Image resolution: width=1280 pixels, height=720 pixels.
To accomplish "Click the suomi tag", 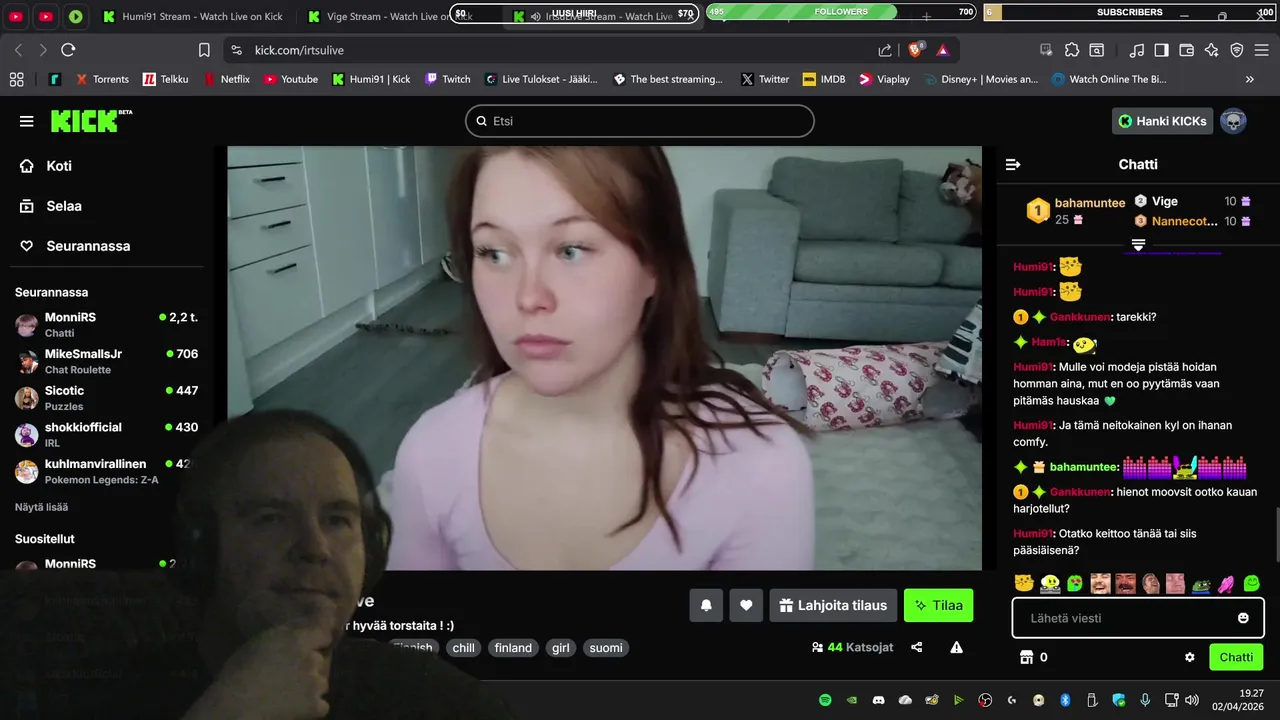I will pos(606,648).
